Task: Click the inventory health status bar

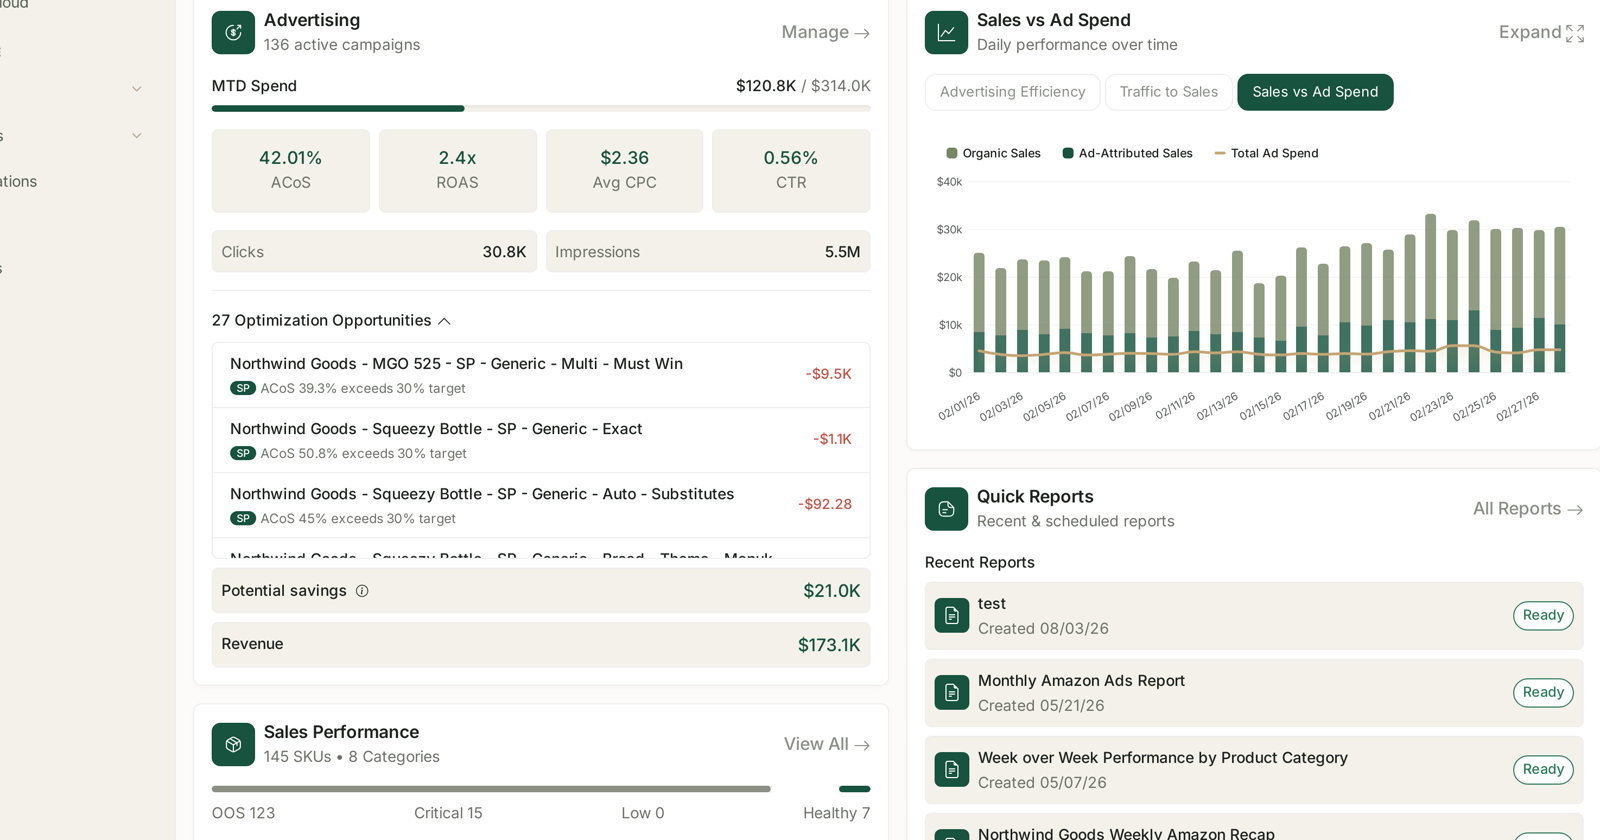Action: 541,789
